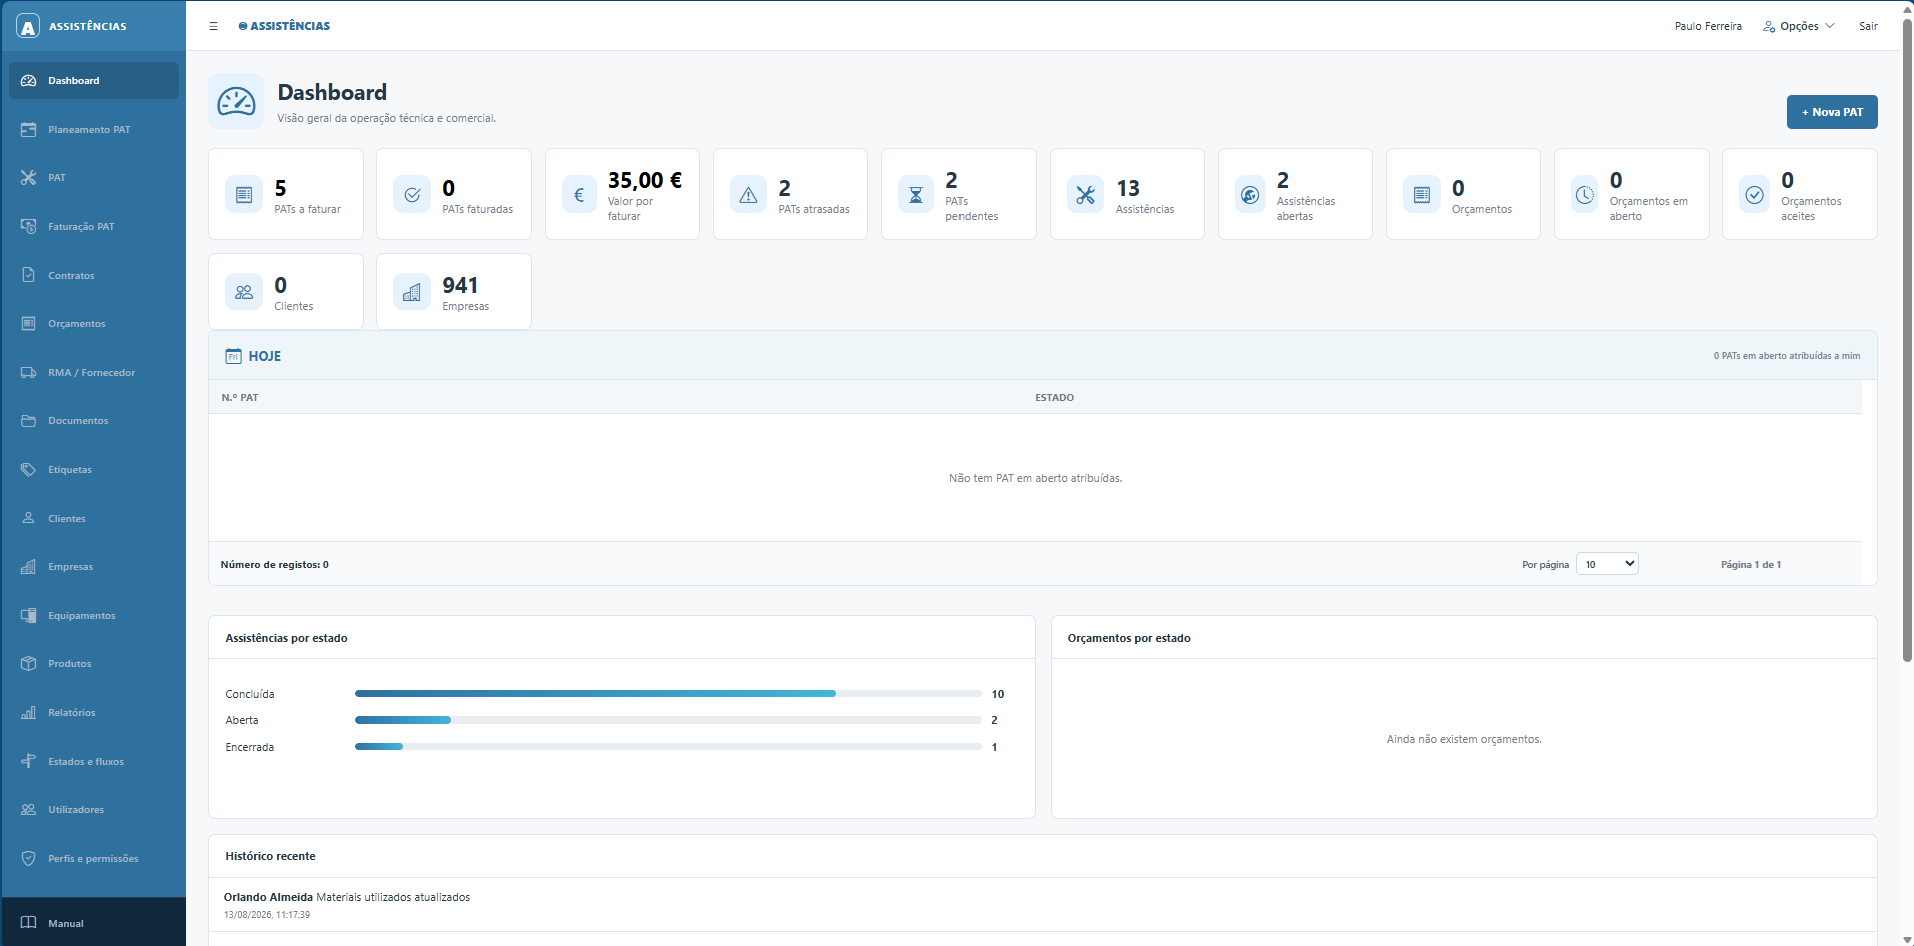Viewport: 1914px width, 946px height.
Task: Click the Planeamento PAT calendar icon
Action: 28,130
